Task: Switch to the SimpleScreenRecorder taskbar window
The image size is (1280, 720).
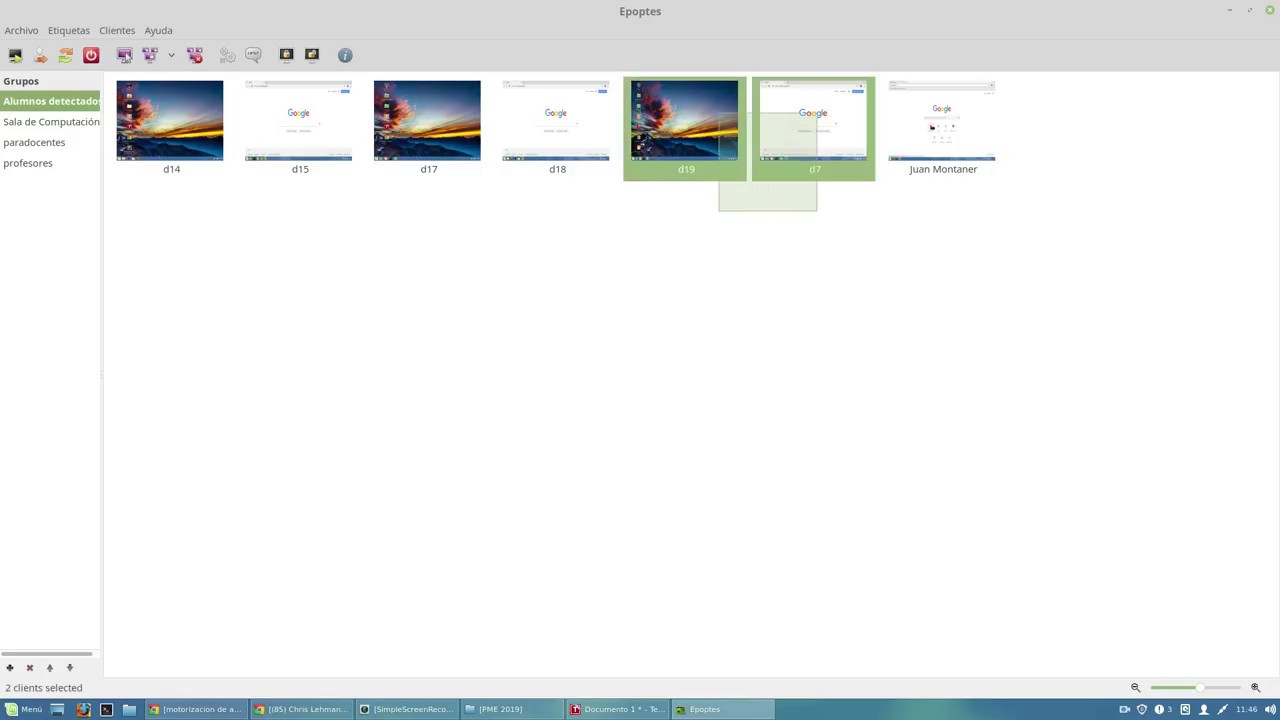Action: coord(407,709)
